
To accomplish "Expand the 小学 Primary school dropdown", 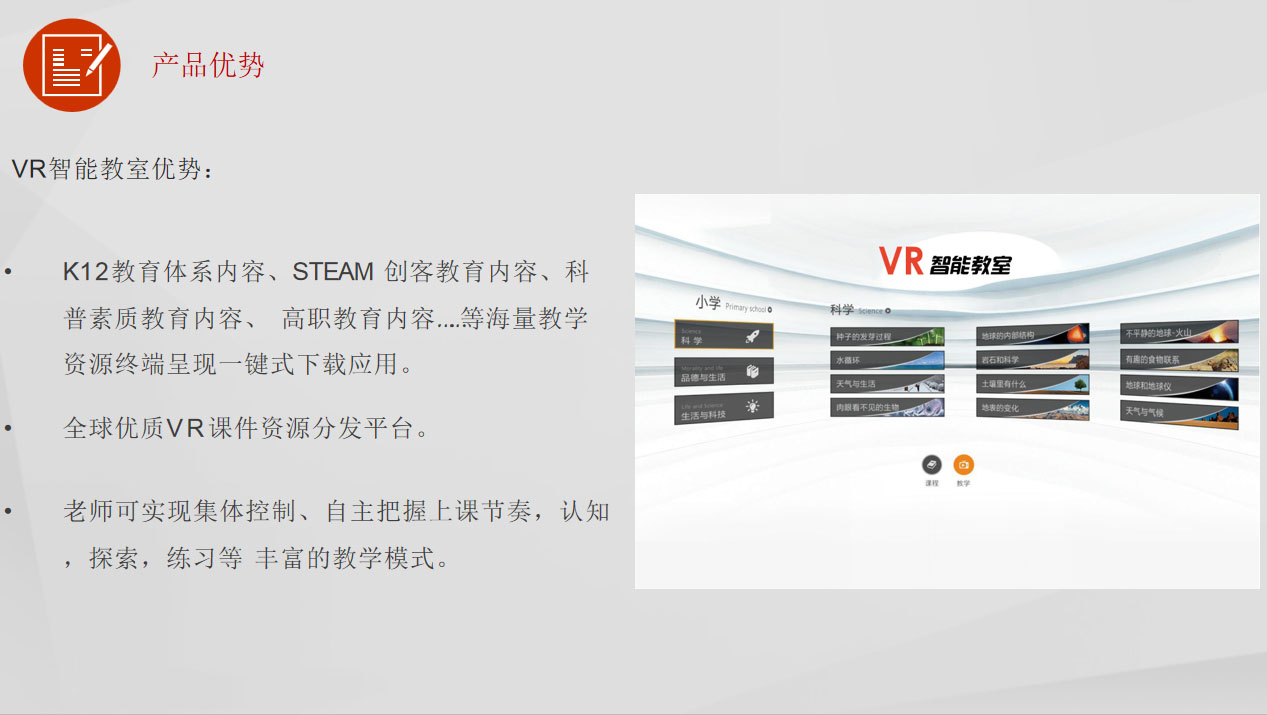I will click(x=769, y=310).
